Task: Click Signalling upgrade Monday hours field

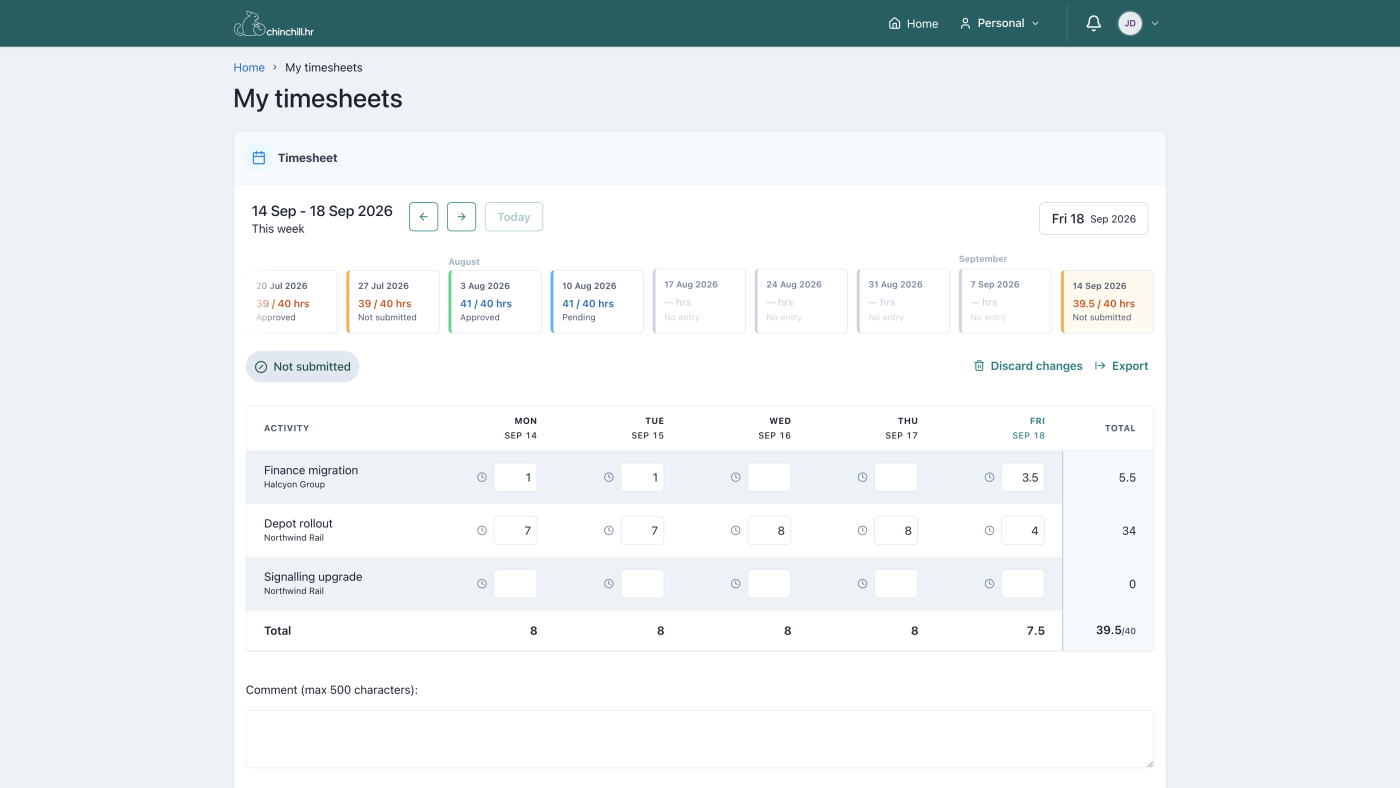Action: click(x=515, y=584)
